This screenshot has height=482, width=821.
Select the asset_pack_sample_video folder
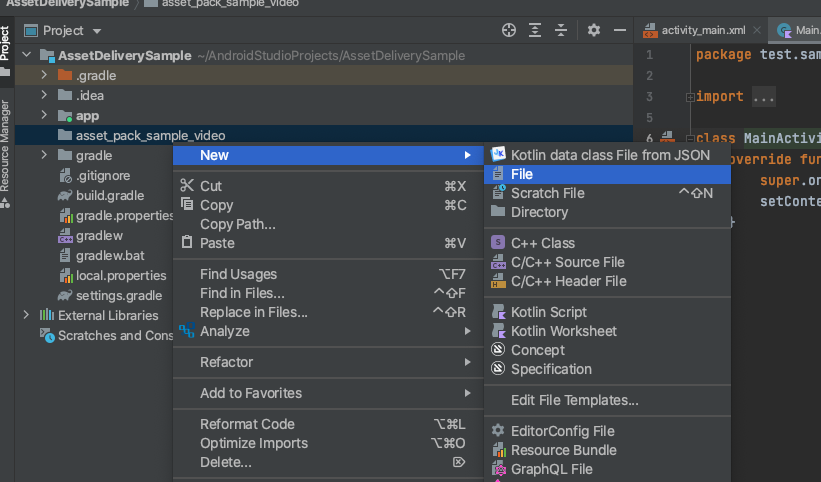[324, 136]
